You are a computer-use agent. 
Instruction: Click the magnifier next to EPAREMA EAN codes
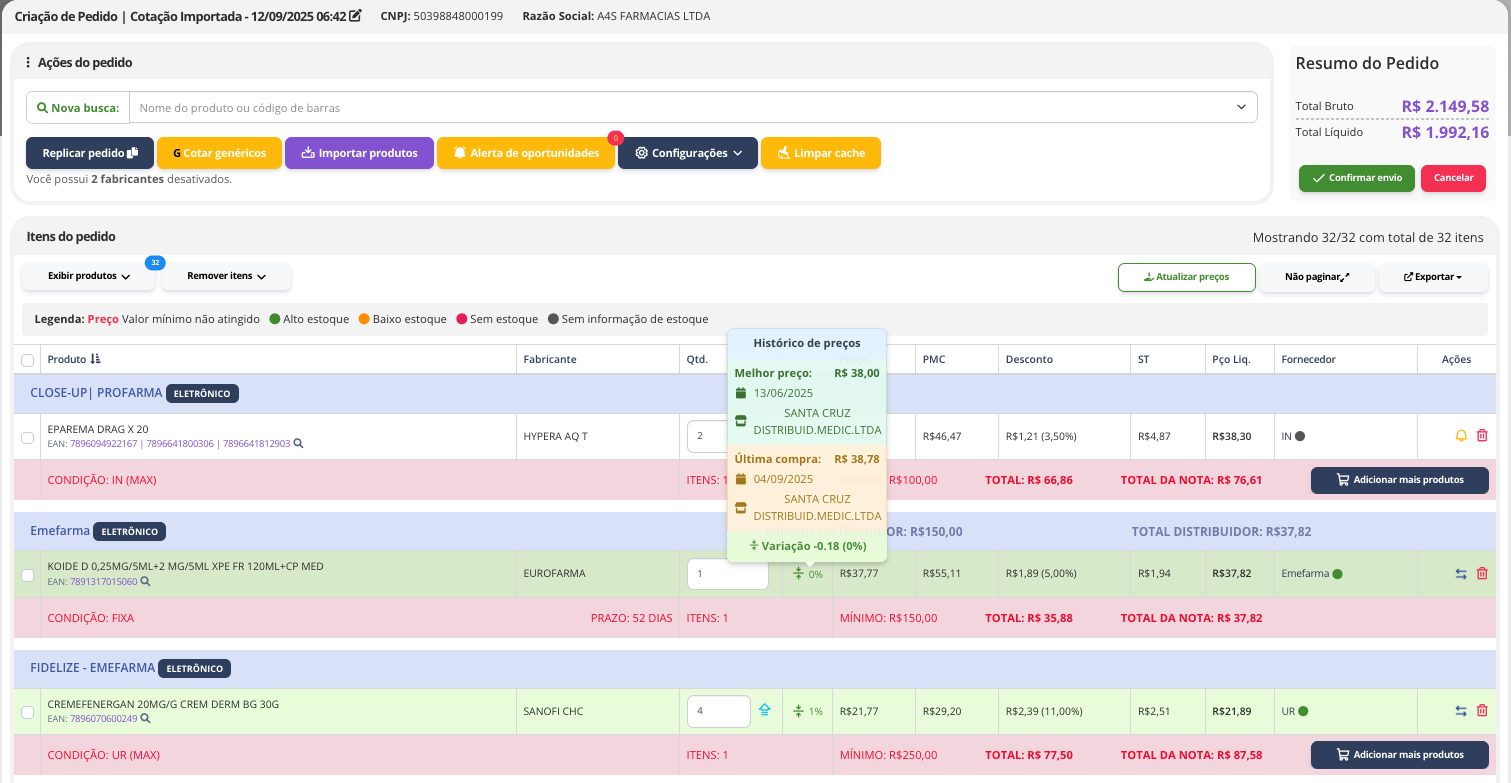(298, 443)
